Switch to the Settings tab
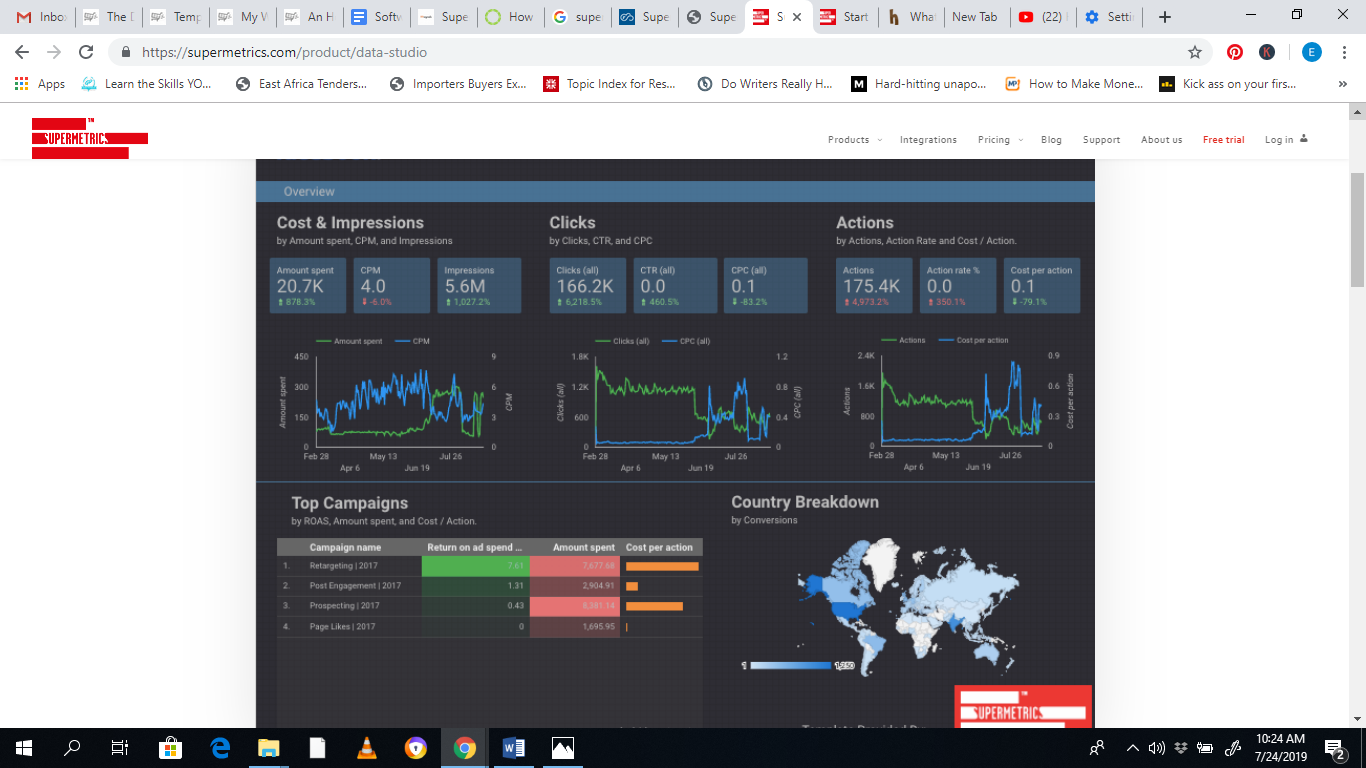The height and width of the screenshot is (768, 1366). tap(1108, 17)
